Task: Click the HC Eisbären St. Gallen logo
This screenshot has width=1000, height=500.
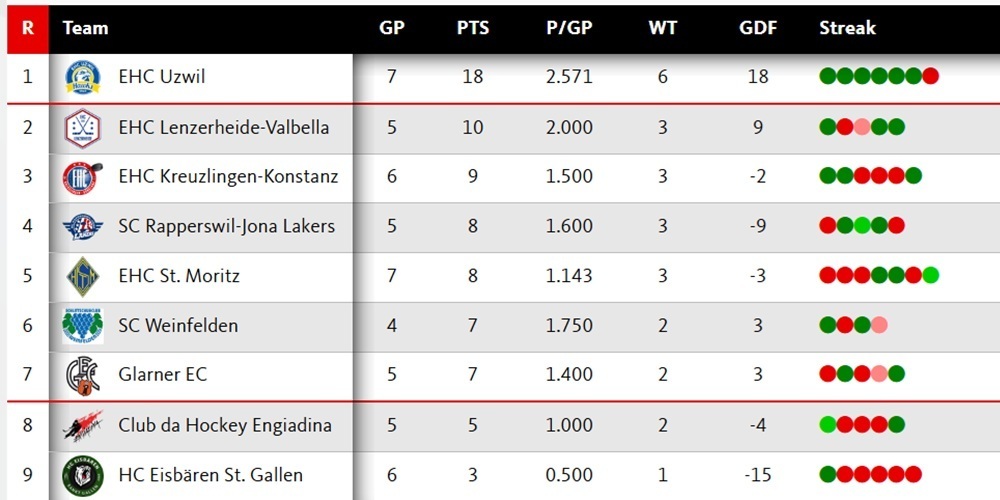Action: pos(82,475)
